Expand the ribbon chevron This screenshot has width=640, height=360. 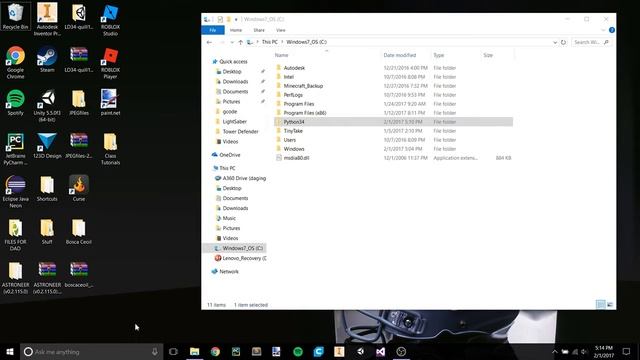click(603, 30)
